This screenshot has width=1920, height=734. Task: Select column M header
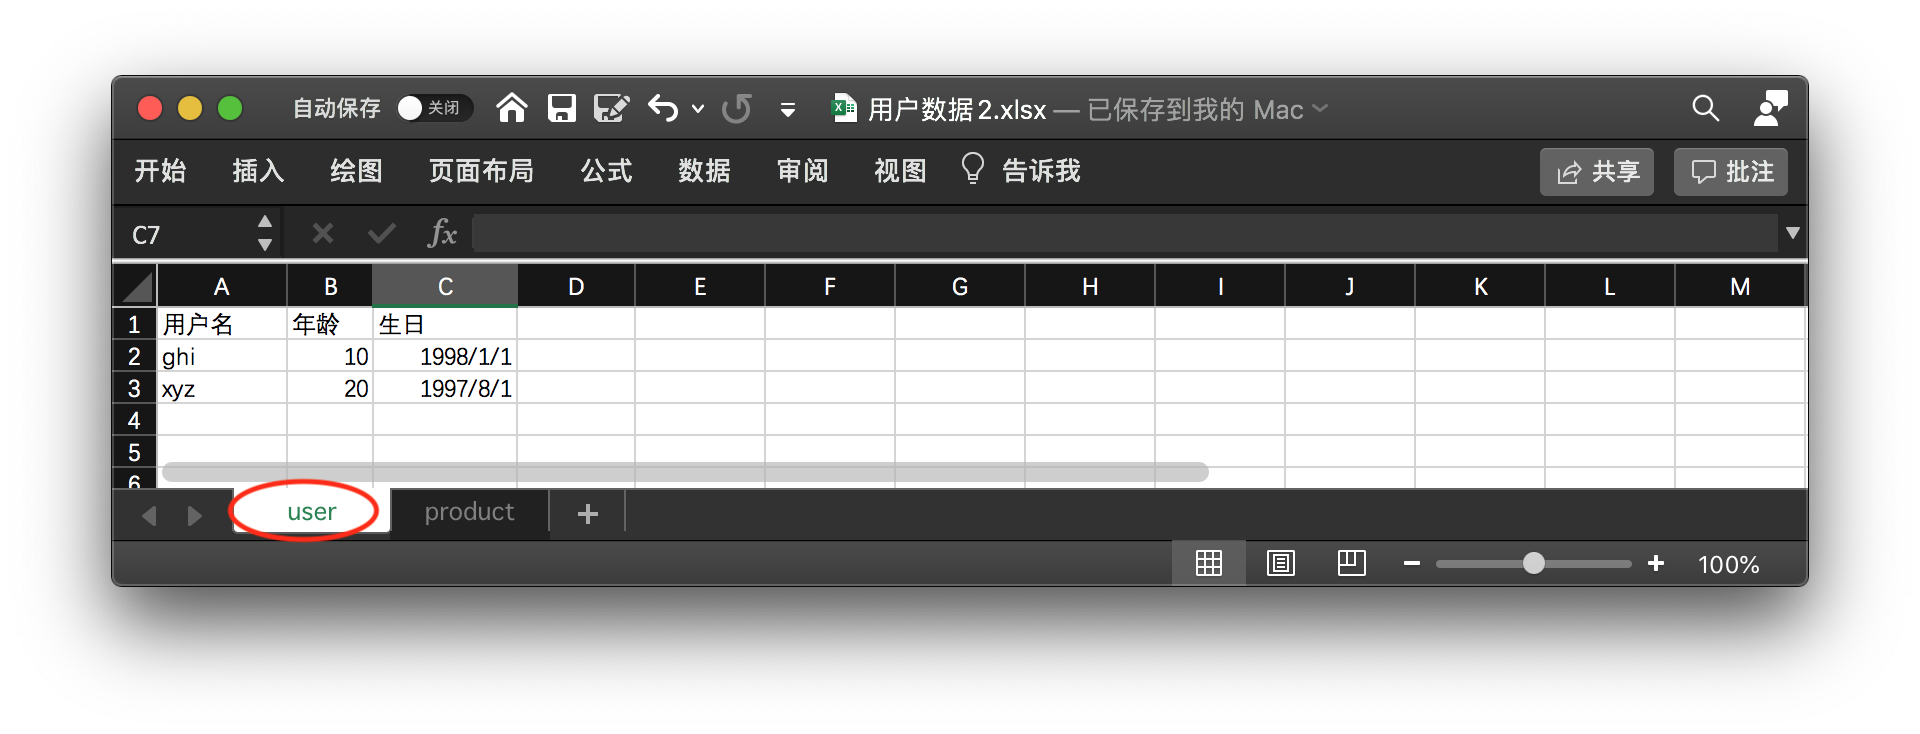click(1740, 287)
